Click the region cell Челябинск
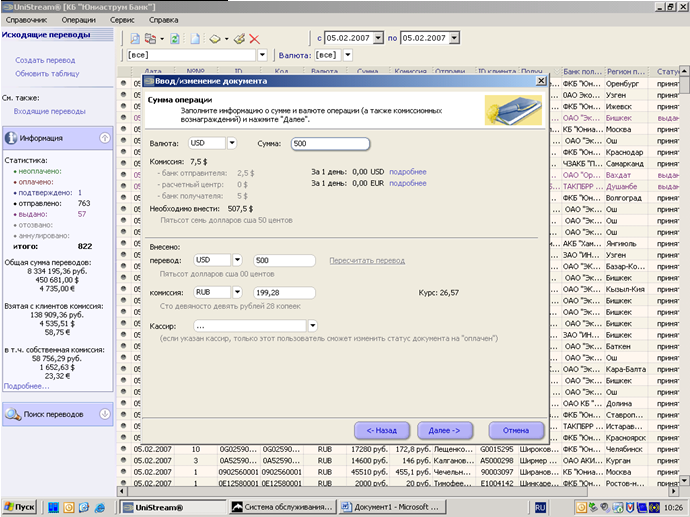 (624, 449)
